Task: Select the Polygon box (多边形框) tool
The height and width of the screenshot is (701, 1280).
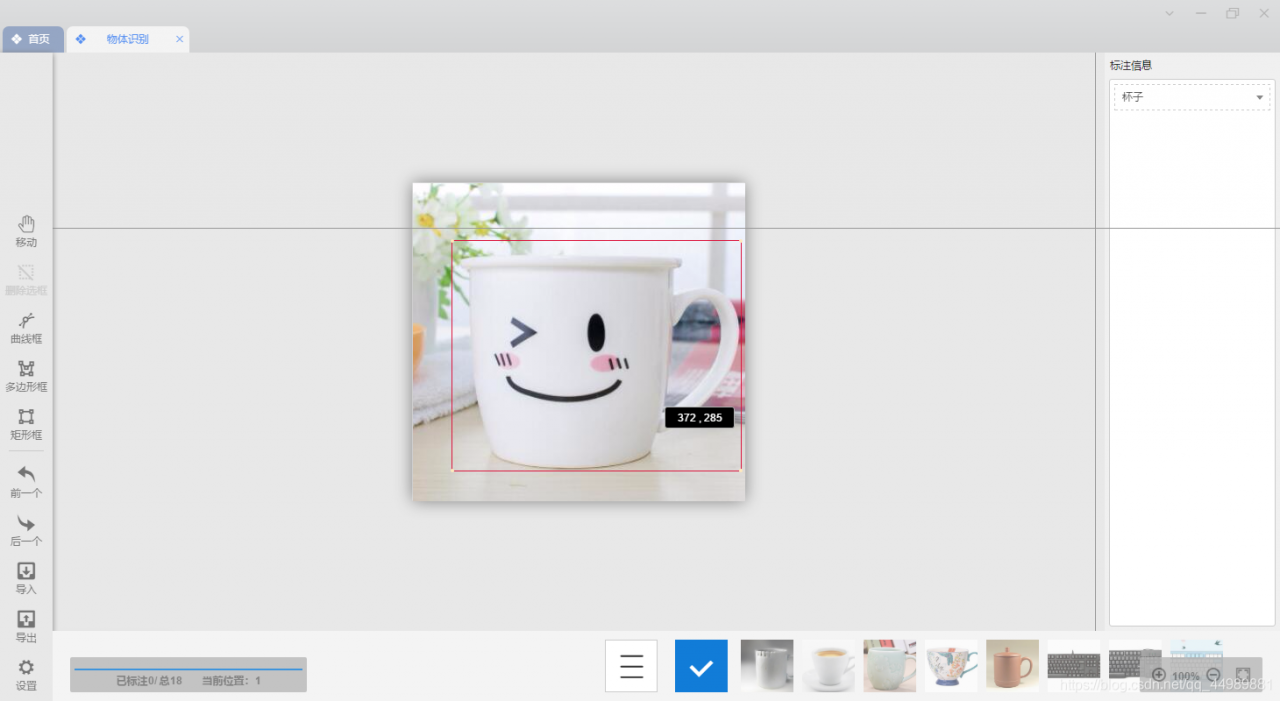Action: click(26, 377)
